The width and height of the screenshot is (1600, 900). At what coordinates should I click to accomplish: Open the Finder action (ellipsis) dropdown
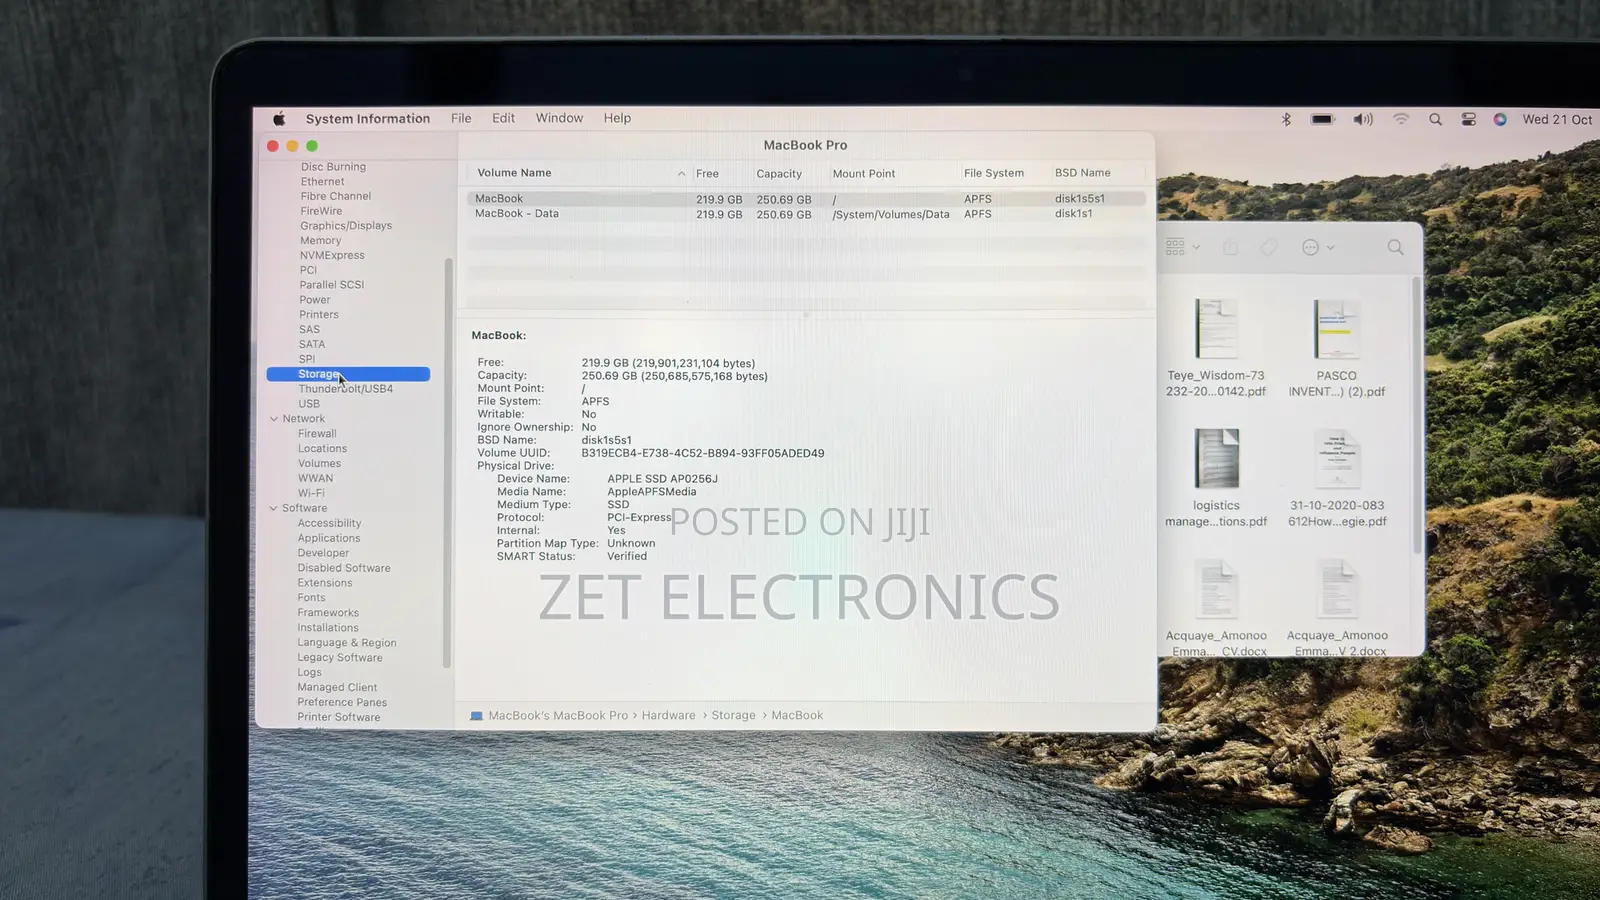click(x=1318, y=247)
